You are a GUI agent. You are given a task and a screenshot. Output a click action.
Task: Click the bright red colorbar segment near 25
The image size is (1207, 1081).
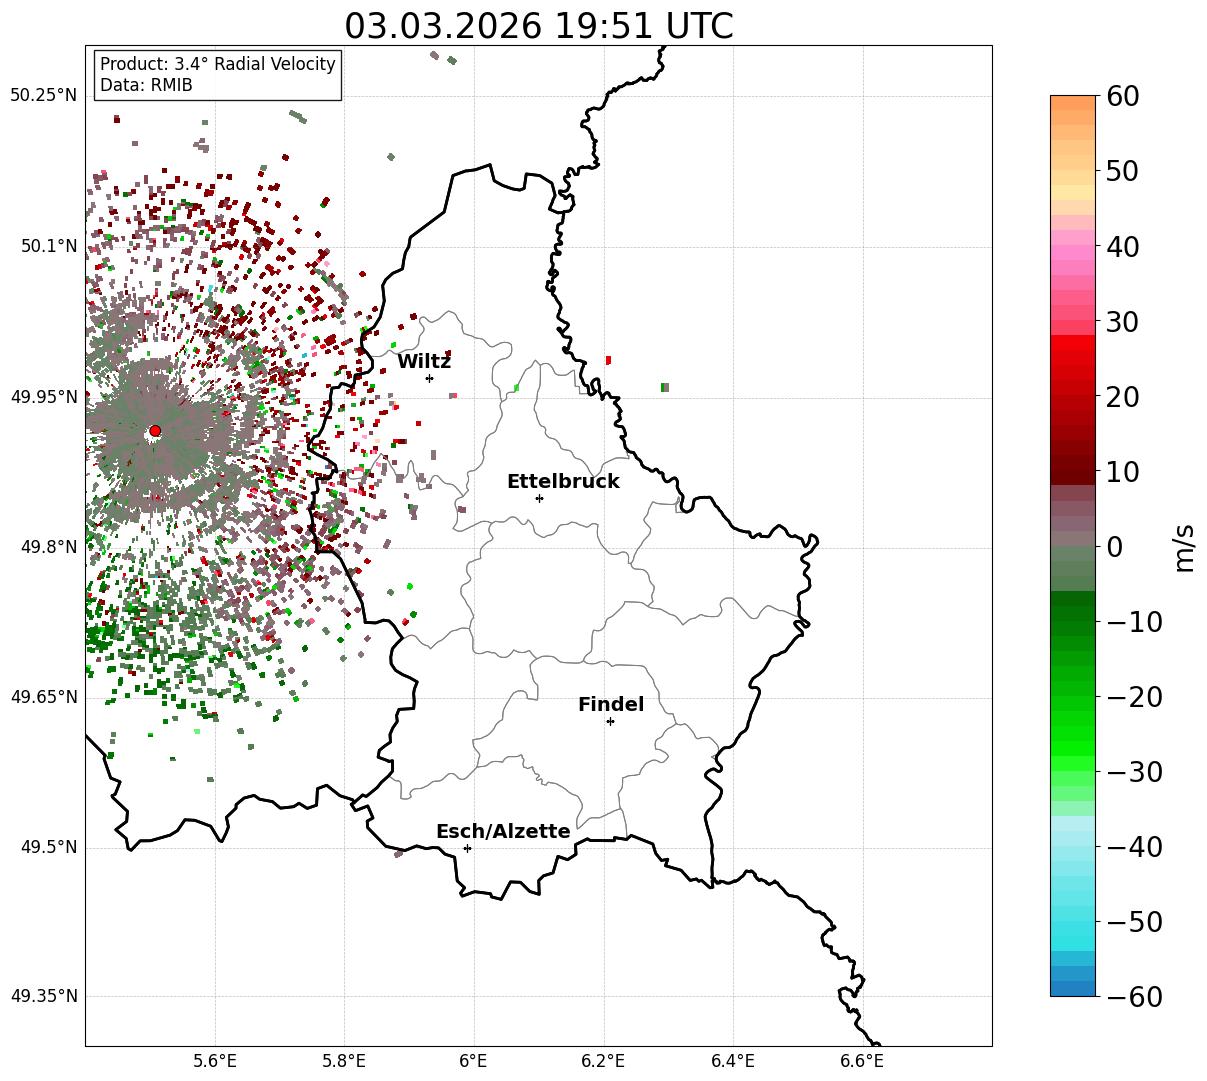[x=1073, y=343]
